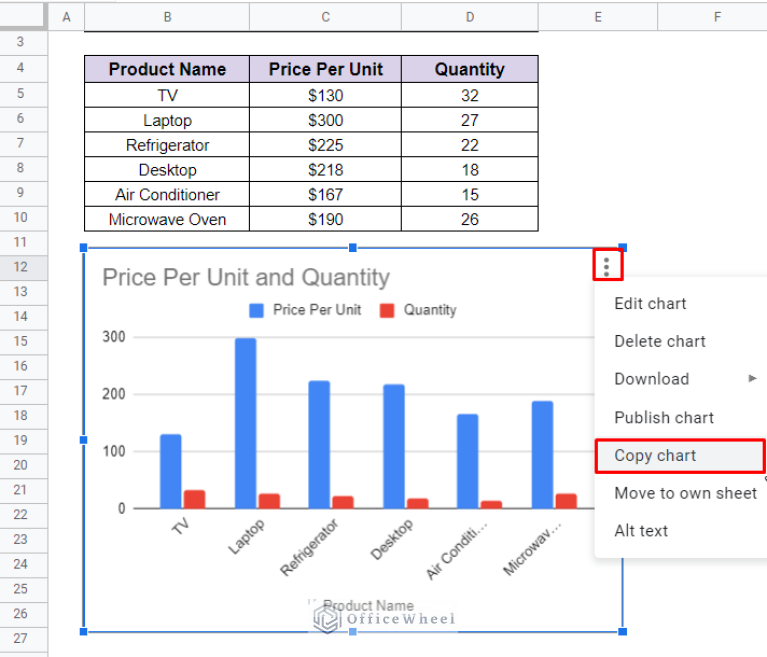Click the Quantity legend label in chart
The image size is (767, 657).
click(430, 310)
